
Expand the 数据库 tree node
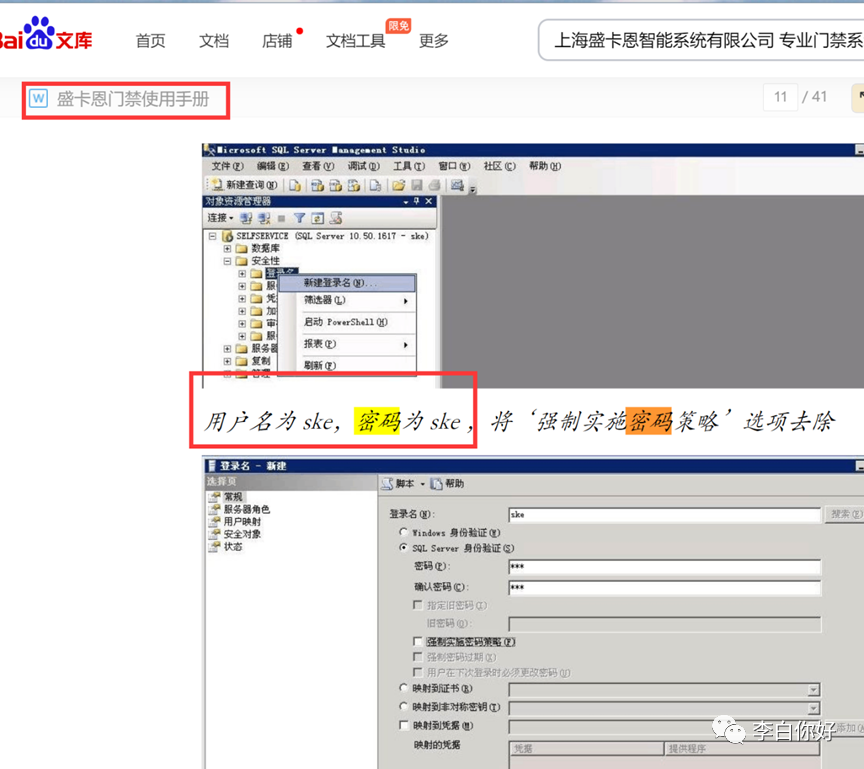click(x=227, y=249)
